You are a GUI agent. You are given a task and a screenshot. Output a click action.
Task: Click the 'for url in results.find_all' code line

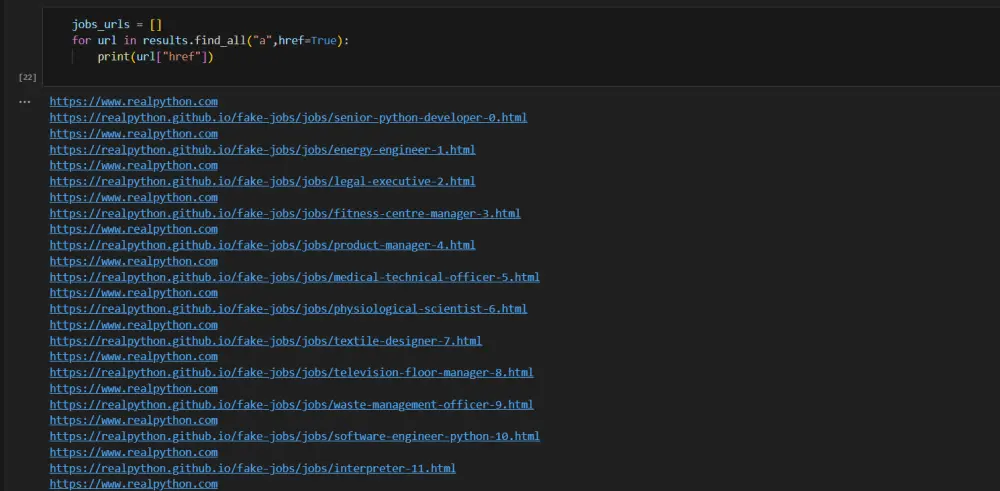click(x=210, y=41)
